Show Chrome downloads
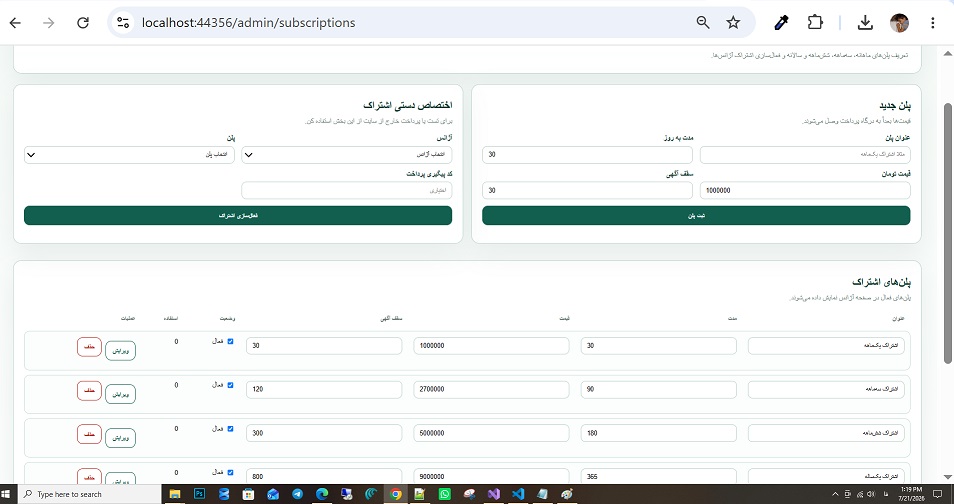 (865, 23)
